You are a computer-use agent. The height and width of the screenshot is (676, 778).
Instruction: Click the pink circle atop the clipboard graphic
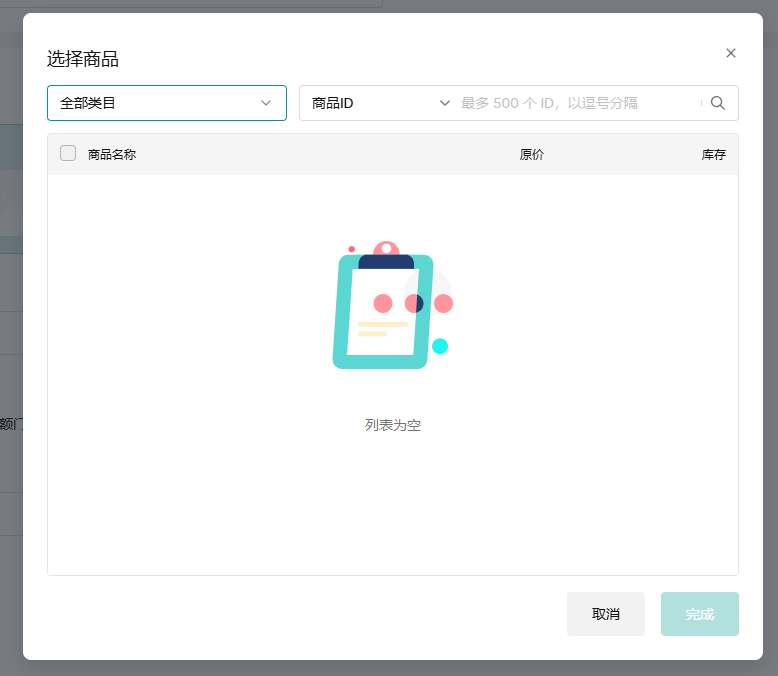(386, 248)
